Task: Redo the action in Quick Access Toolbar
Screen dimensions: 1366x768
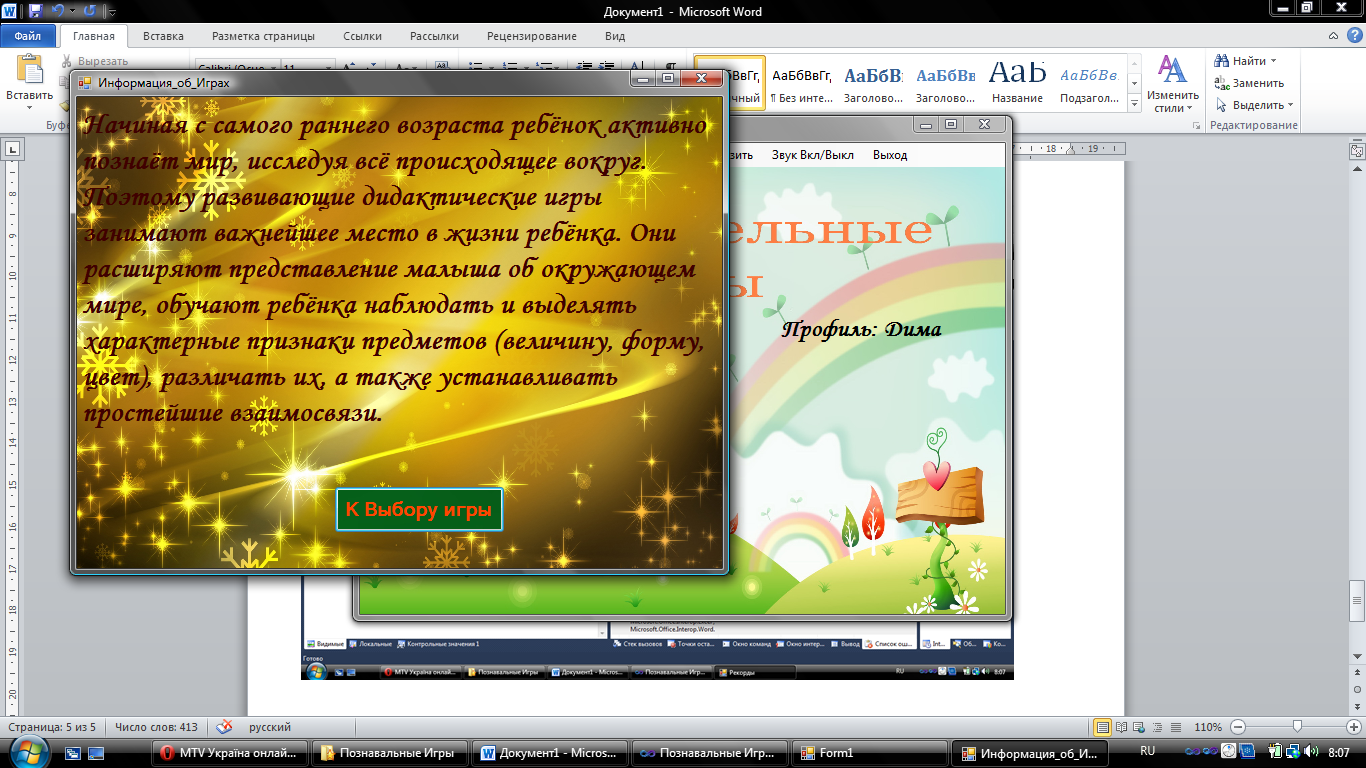Action: click(90, 11)
